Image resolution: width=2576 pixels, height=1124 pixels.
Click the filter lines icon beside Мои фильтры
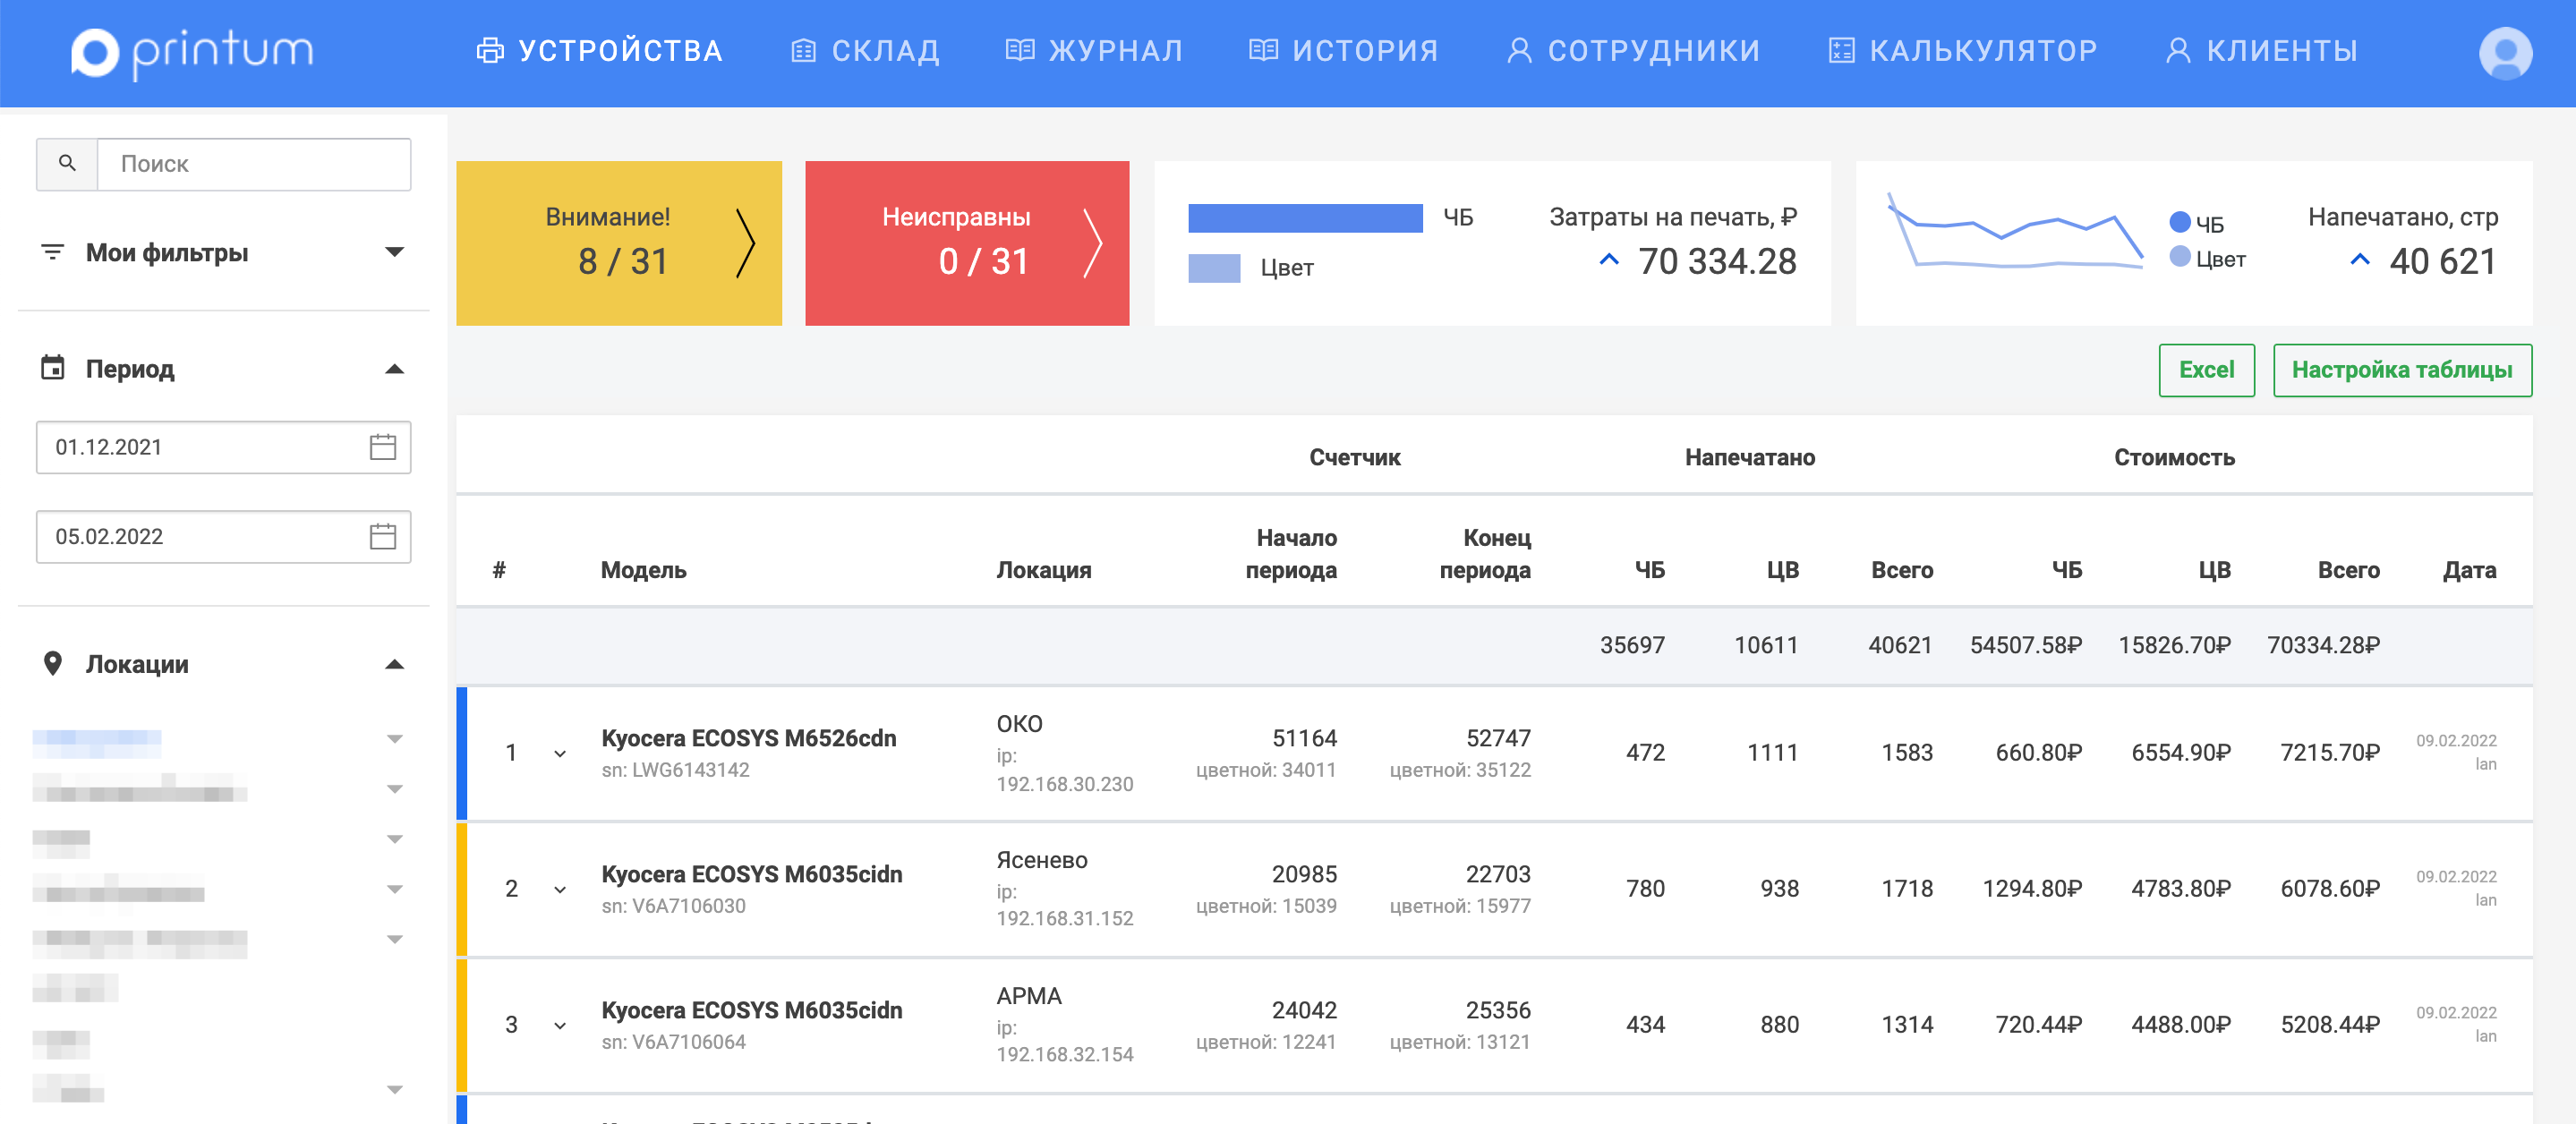pyautogui.click(x=52, y=252)
